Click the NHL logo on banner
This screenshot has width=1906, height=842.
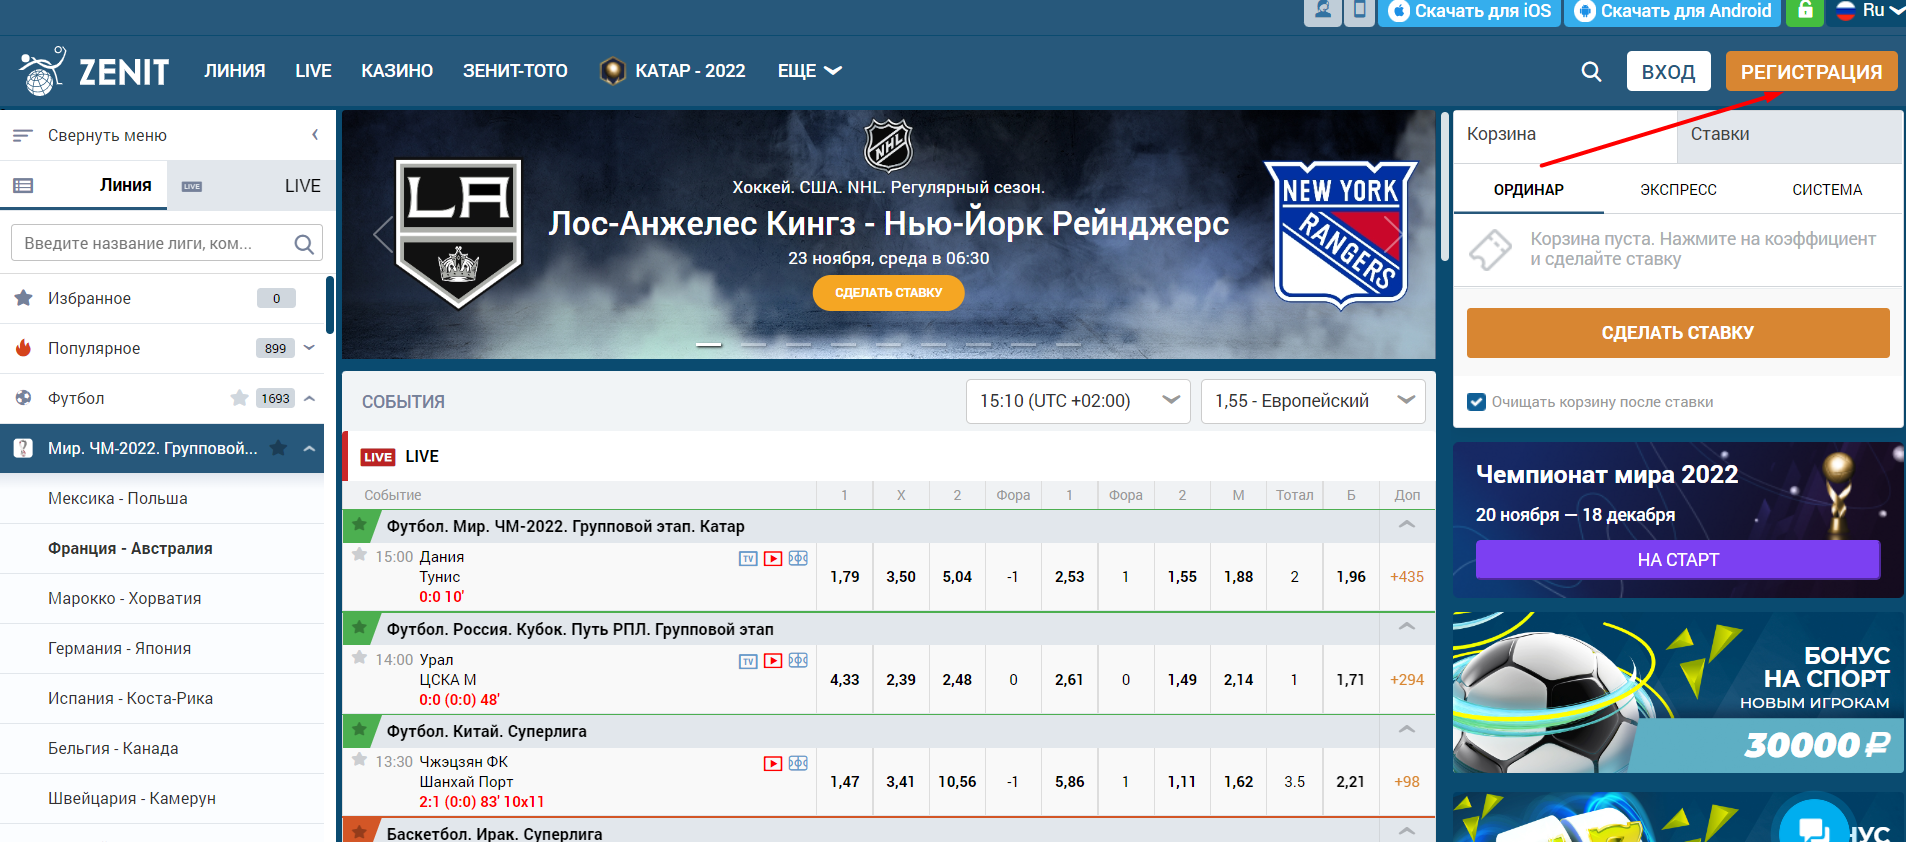click(888, 145)
